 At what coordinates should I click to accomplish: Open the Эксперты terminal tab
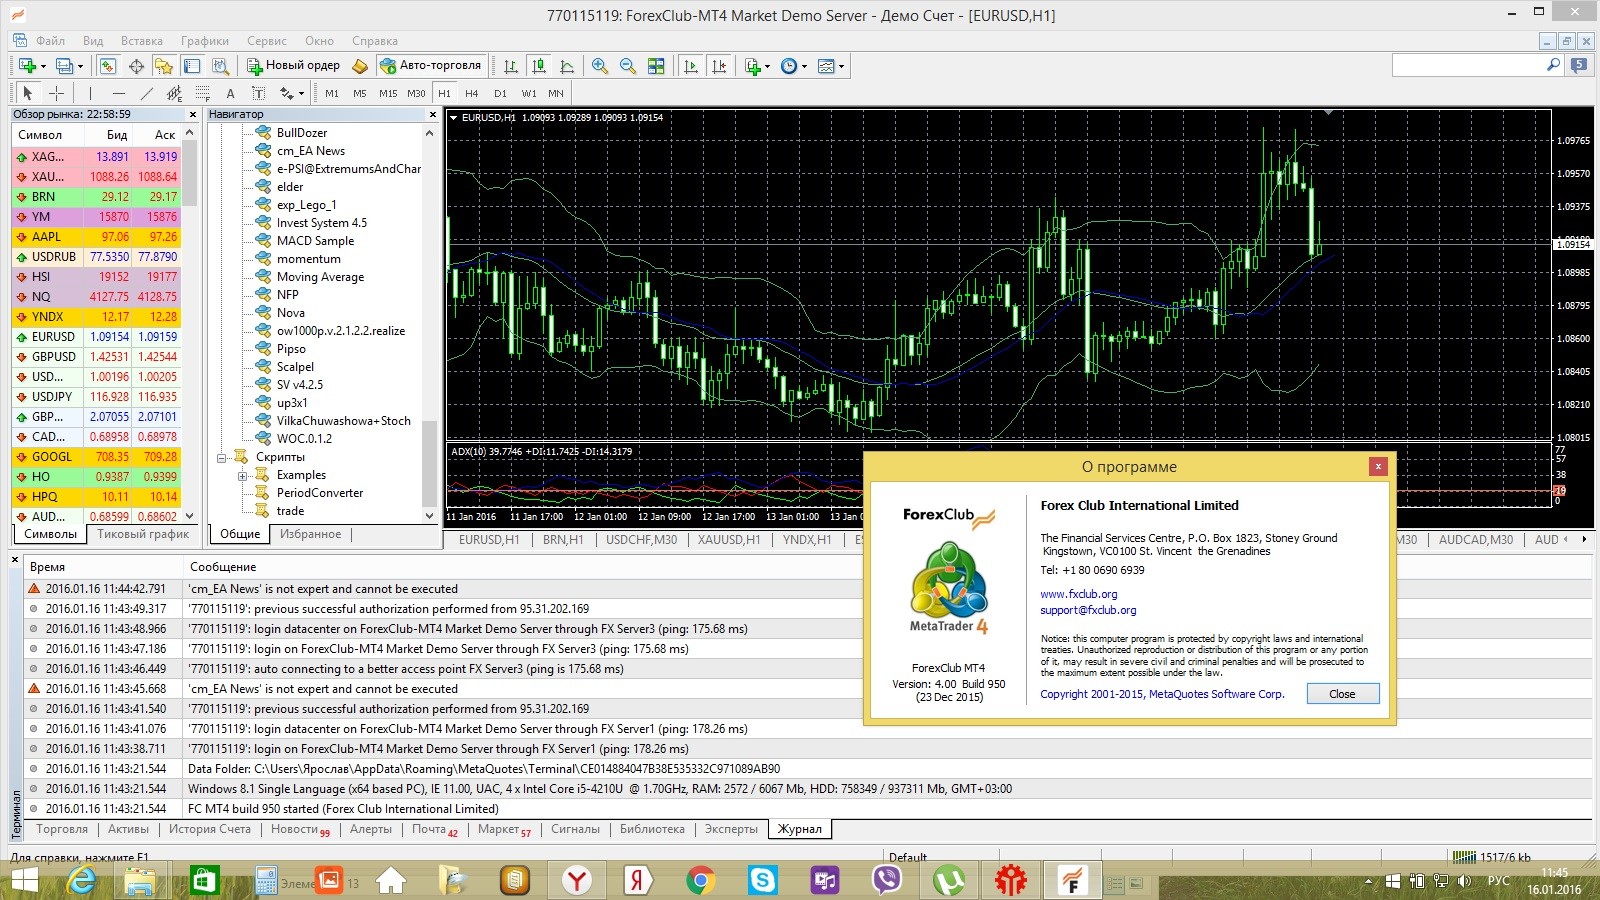(731, 830)
